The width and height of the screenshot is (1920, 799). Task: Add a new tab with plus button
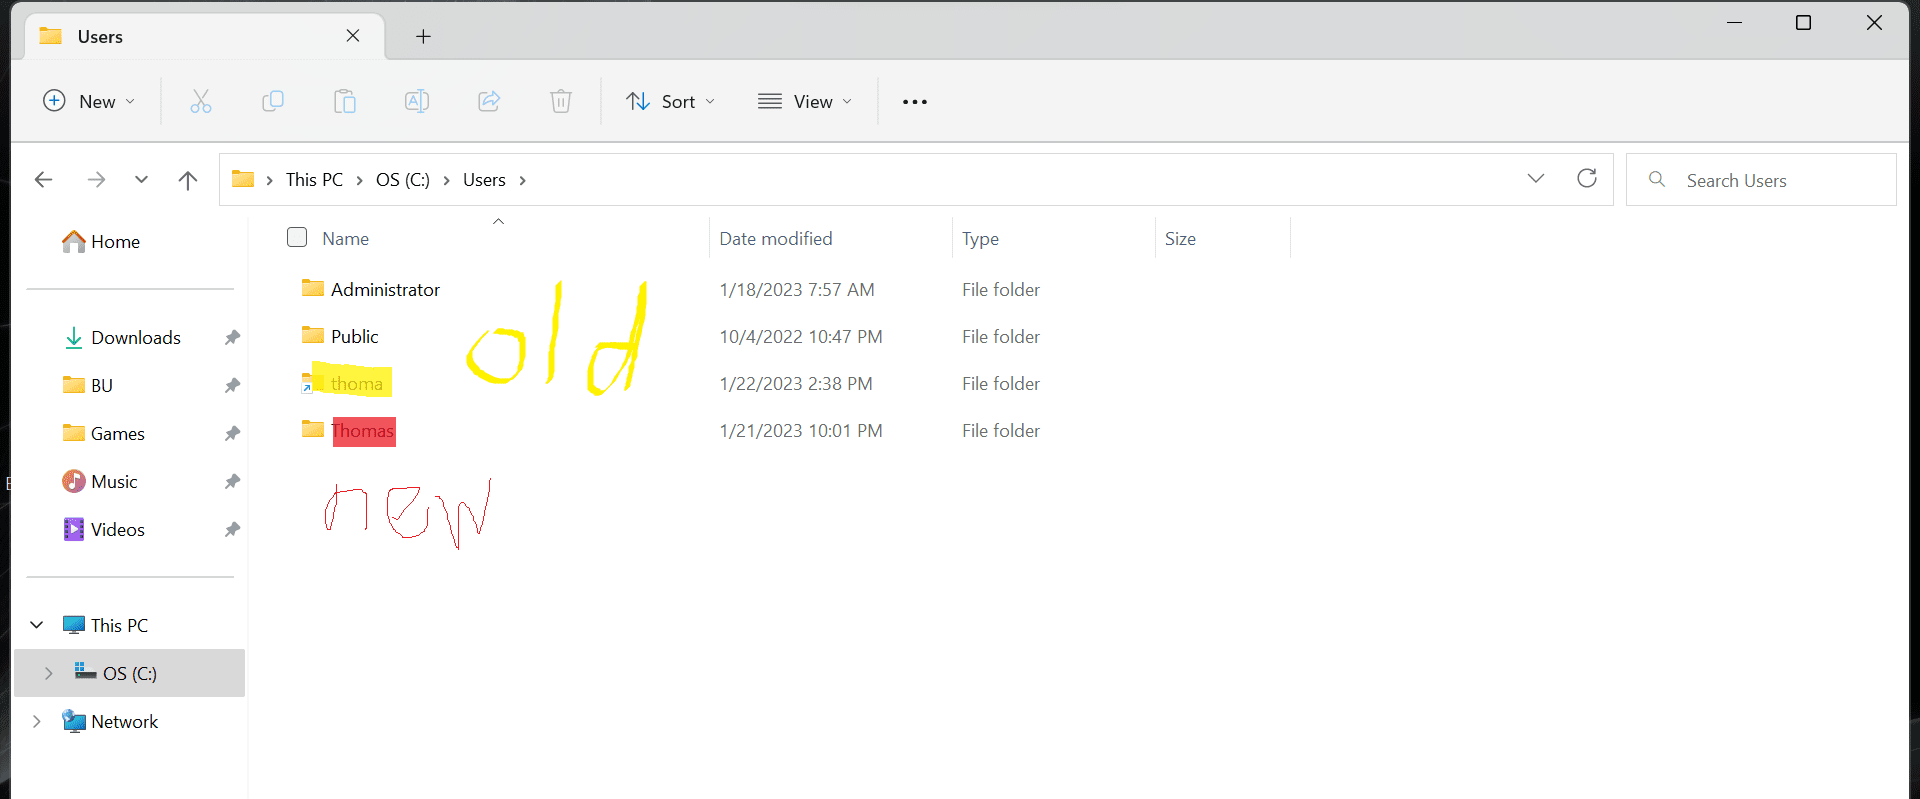423,36
